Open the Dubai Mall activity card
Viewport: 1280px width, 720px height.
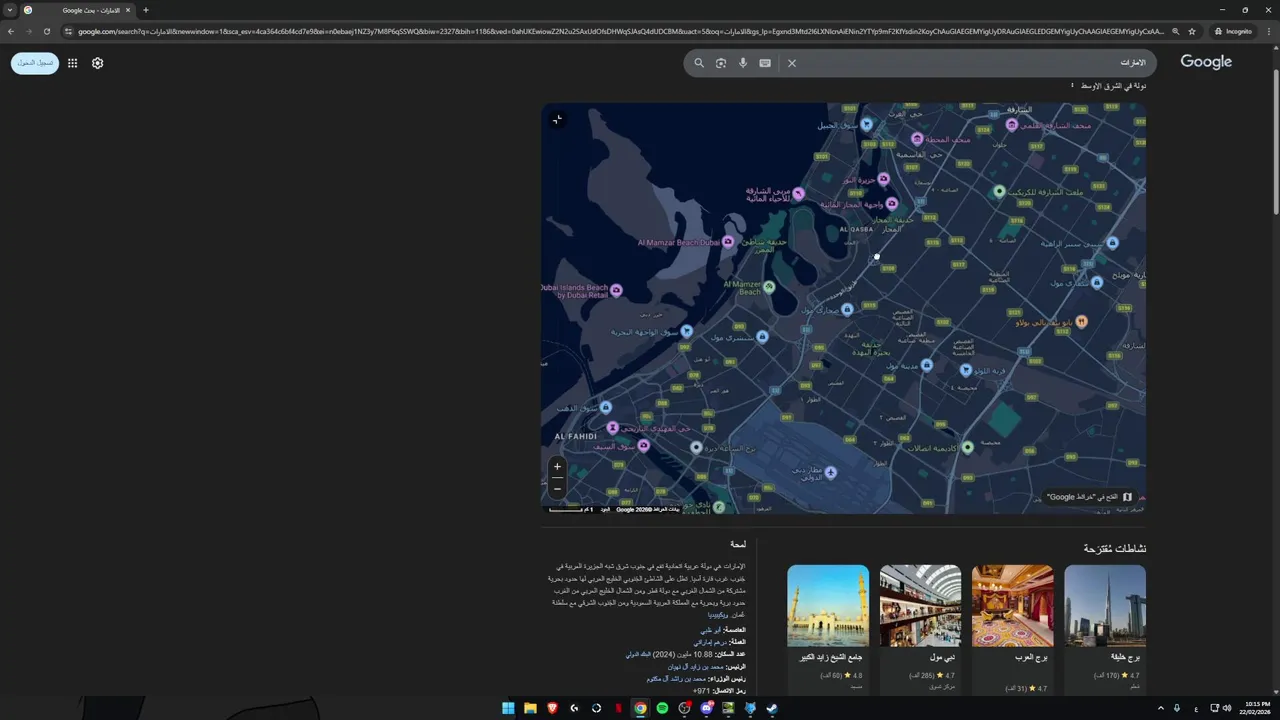(921, 630)
